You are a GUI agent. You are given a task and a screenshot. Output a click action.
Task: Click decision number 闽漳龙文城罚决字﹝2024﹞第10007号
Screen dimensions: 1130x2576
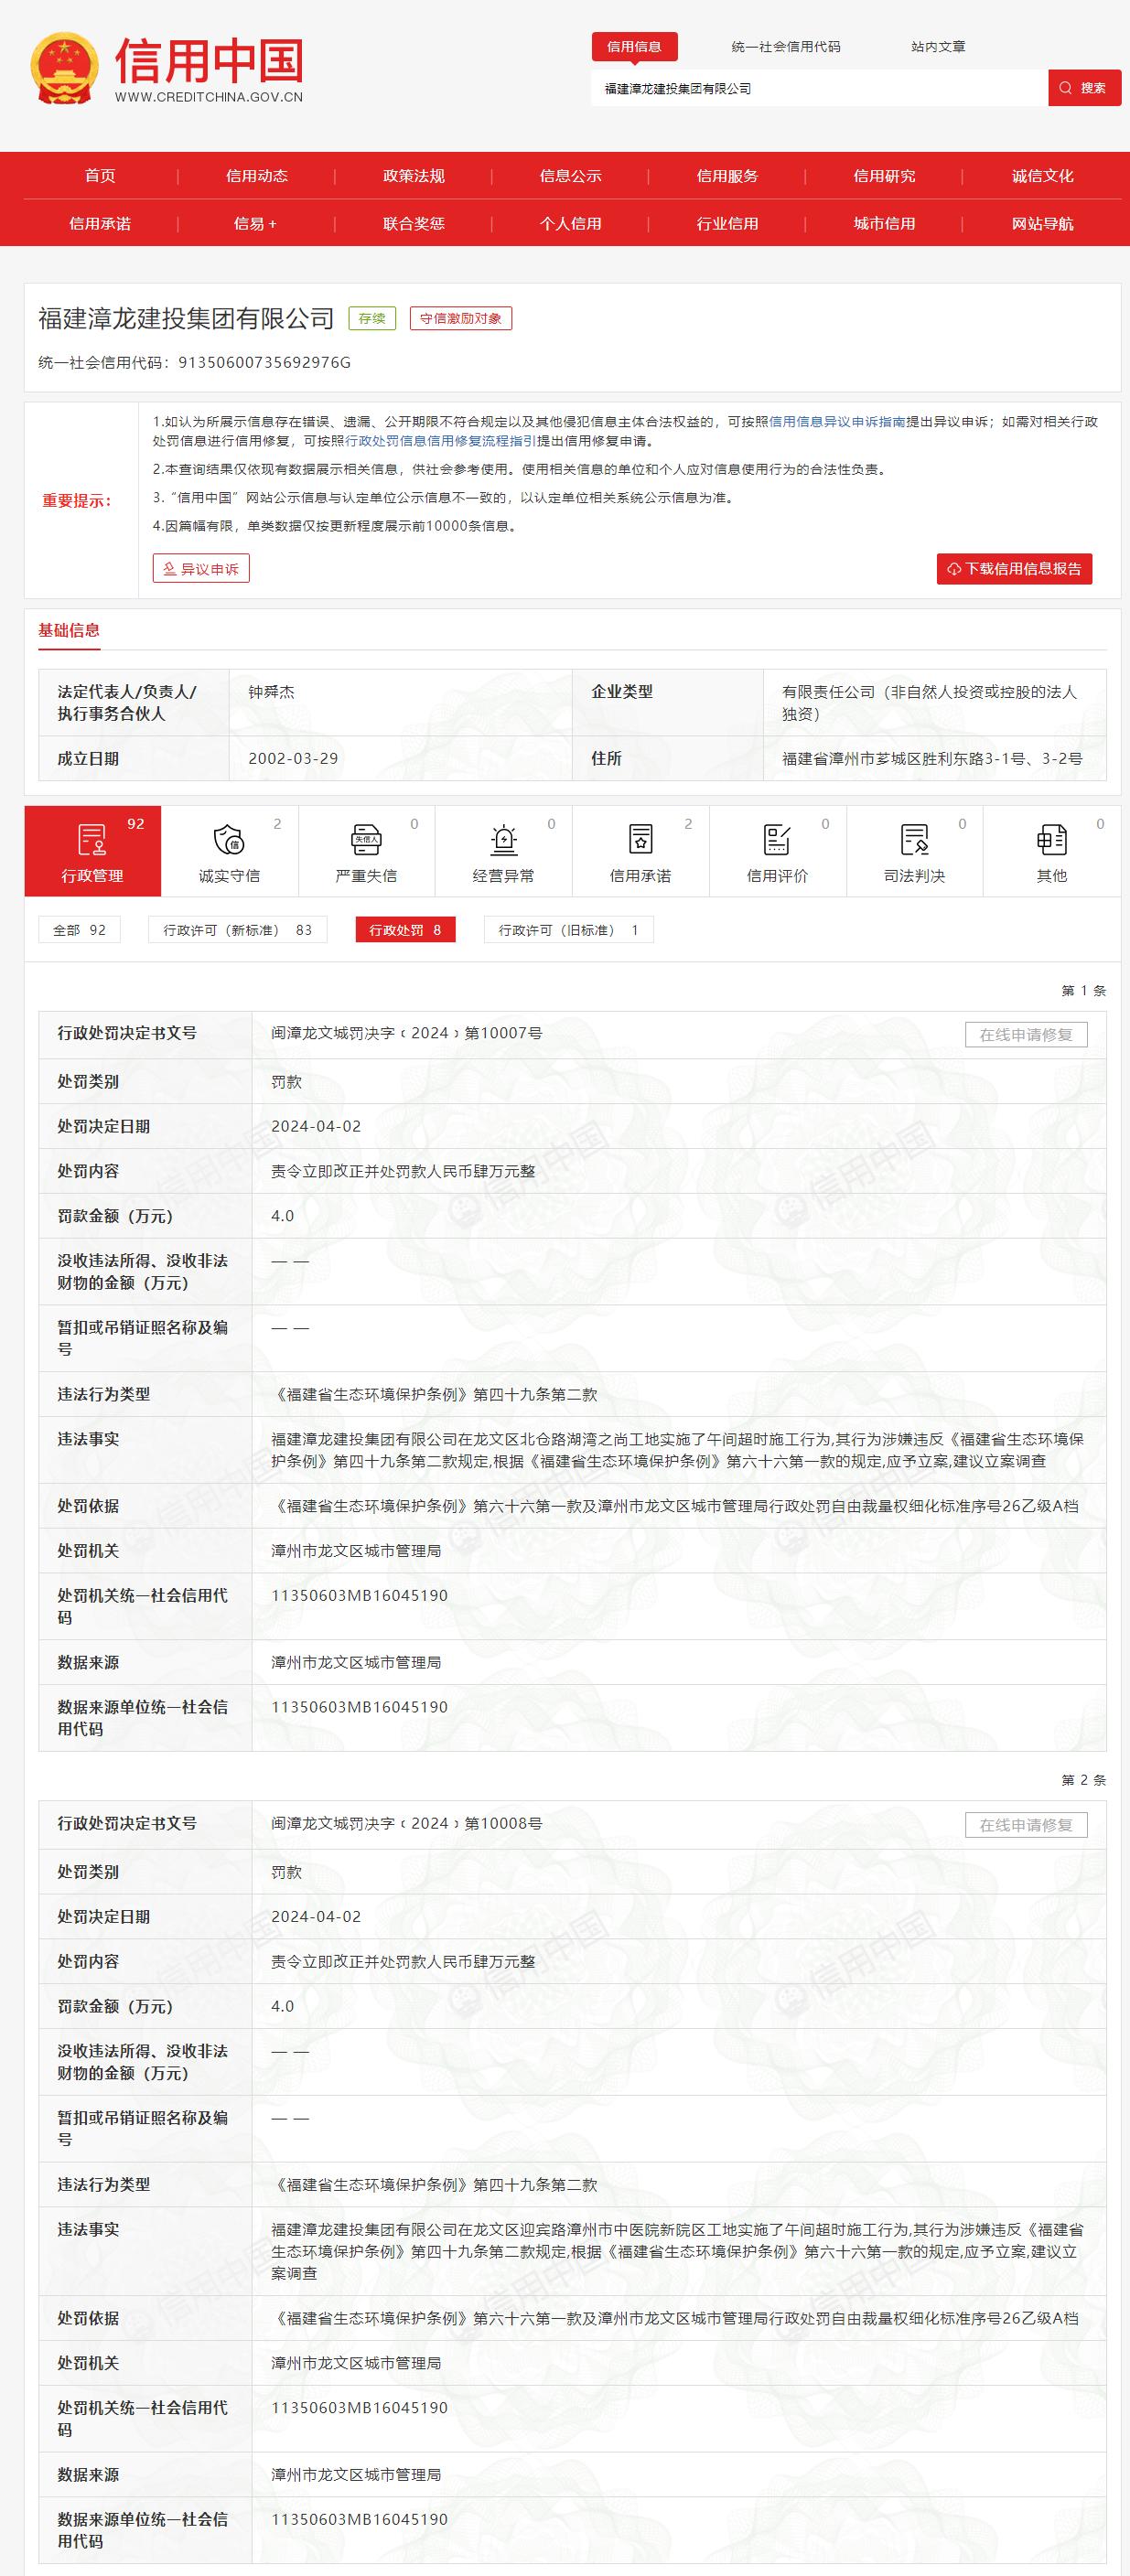point(407,1033)
